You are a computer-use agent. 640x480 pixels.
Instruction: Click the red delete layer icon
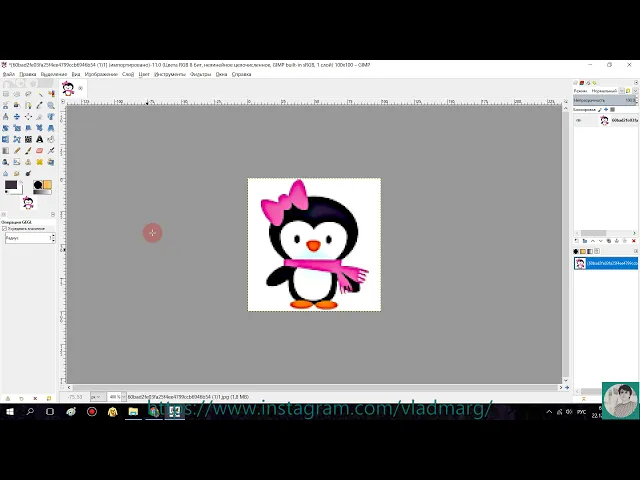click(633, 241)
